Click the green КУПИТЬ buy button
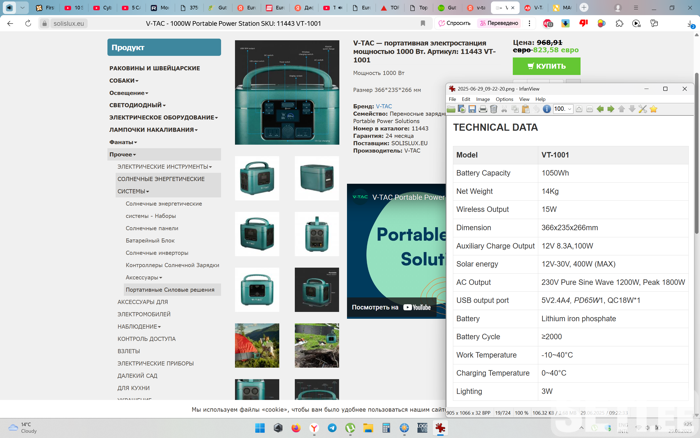 tap(546, 66)
